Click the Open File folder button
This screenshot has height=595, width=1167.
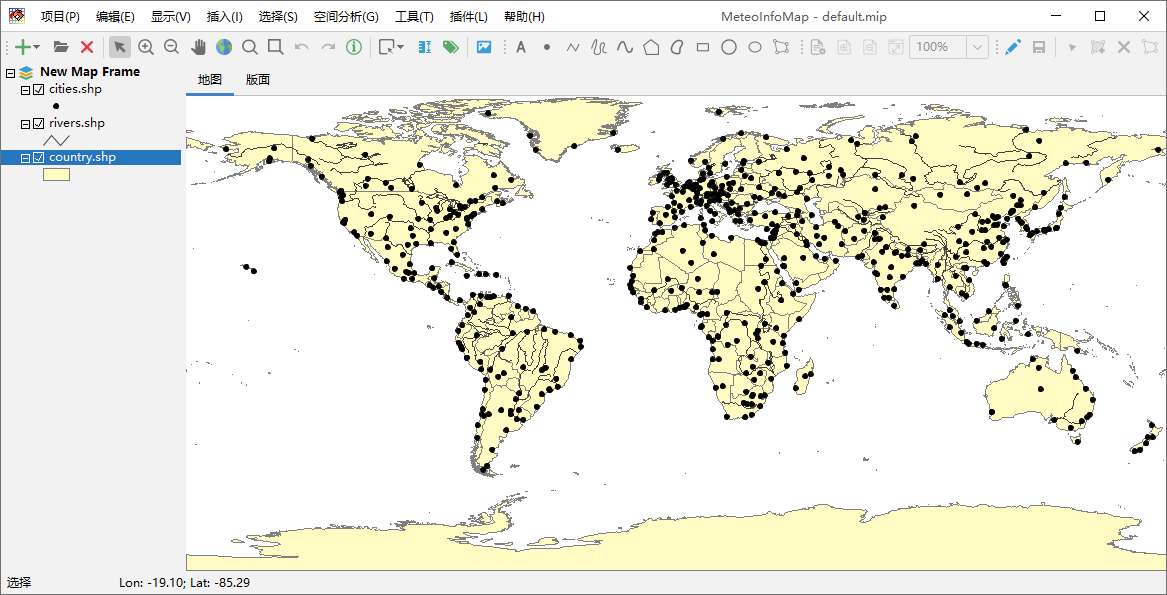coord(61,47)
